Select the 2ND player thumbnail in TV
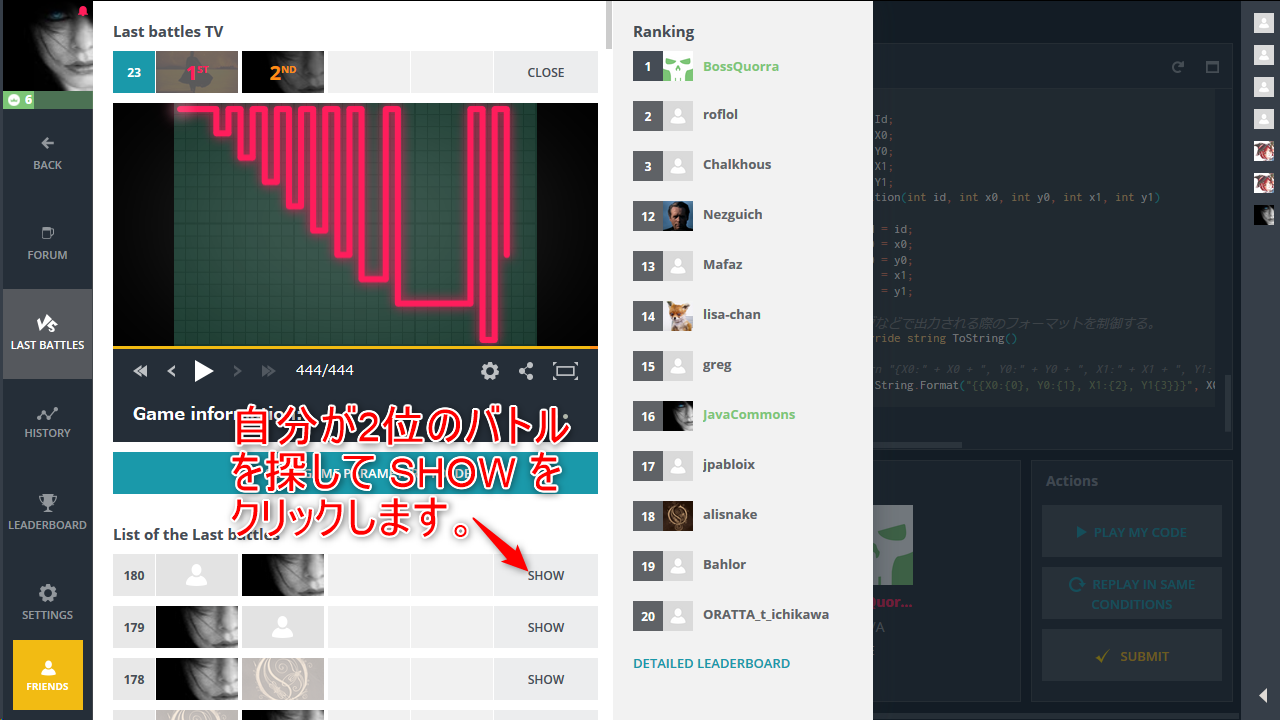The width and height of the screenshot is (1280, 720). 283,72
